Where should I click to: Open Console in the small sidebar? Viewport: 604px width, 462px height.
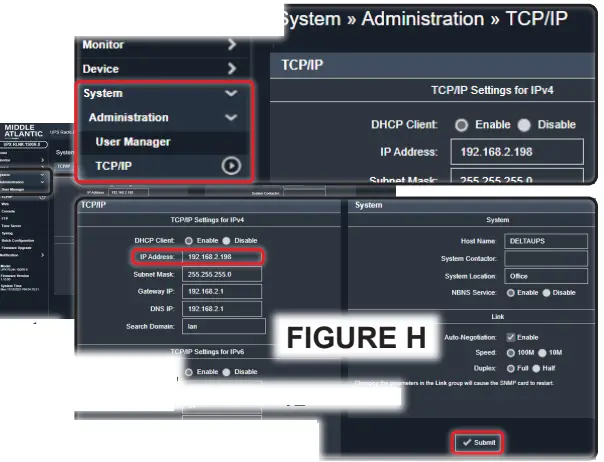coord(8,212)
